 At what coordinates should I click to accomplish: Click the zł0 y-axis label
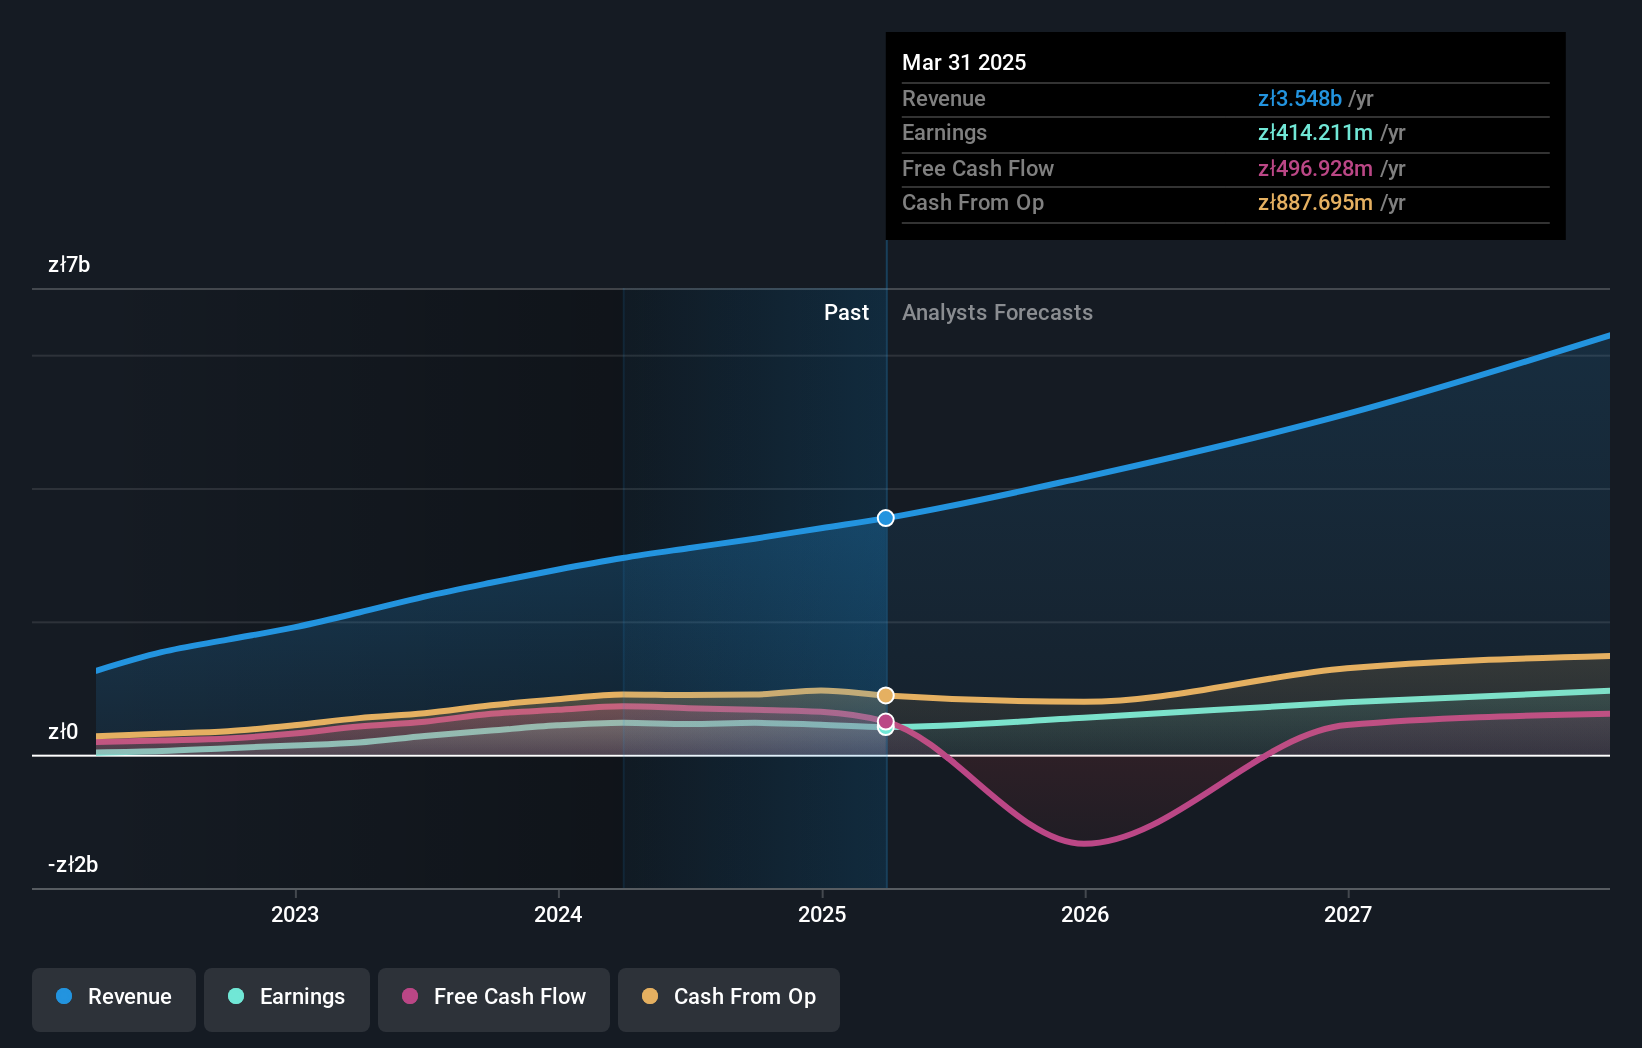click(63, 732)
